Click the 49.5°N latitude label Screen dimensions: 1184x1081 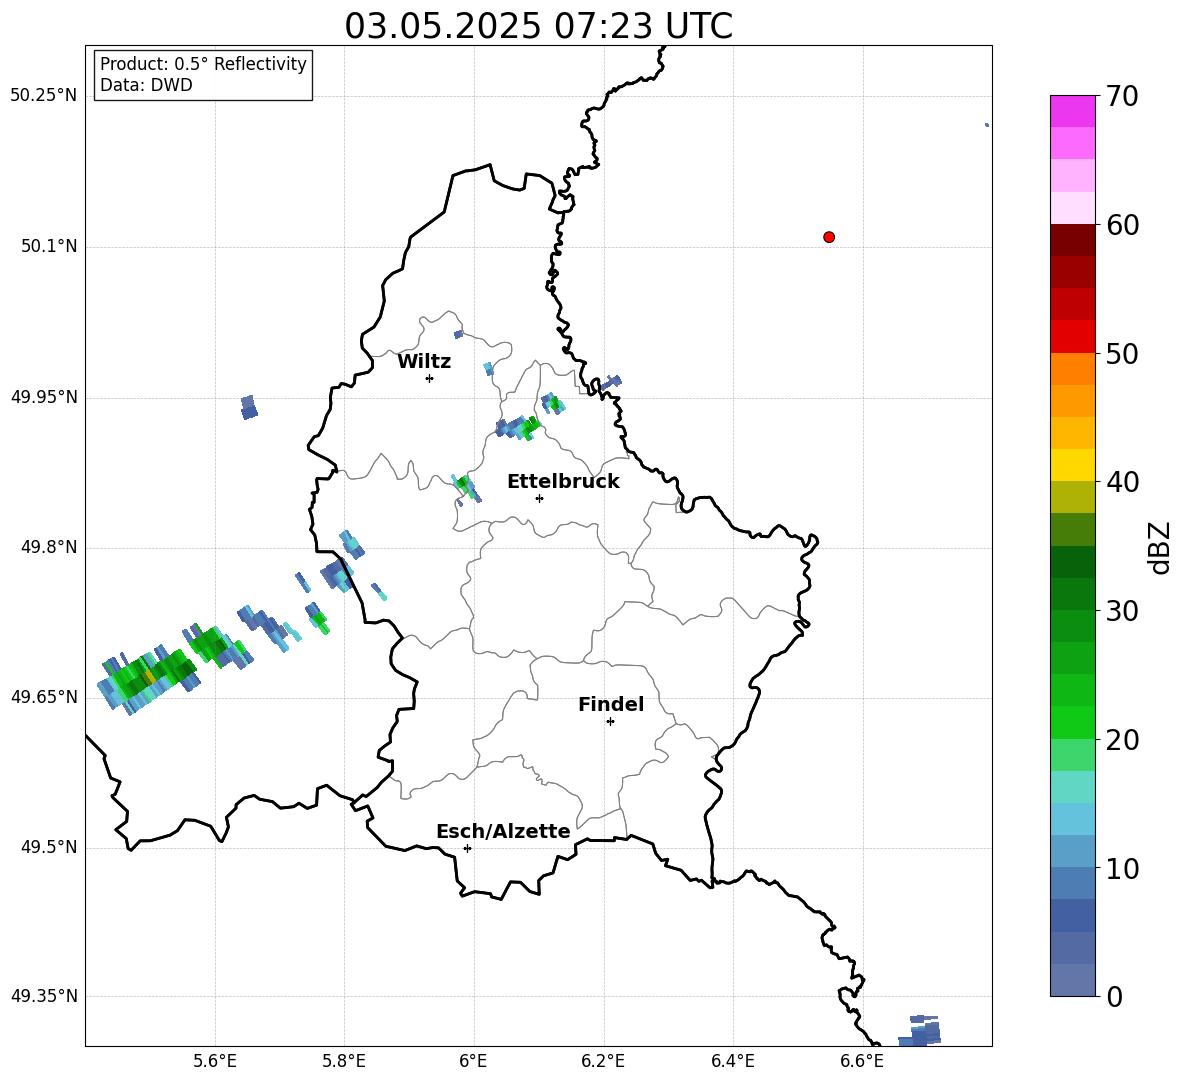pos(48,847)
